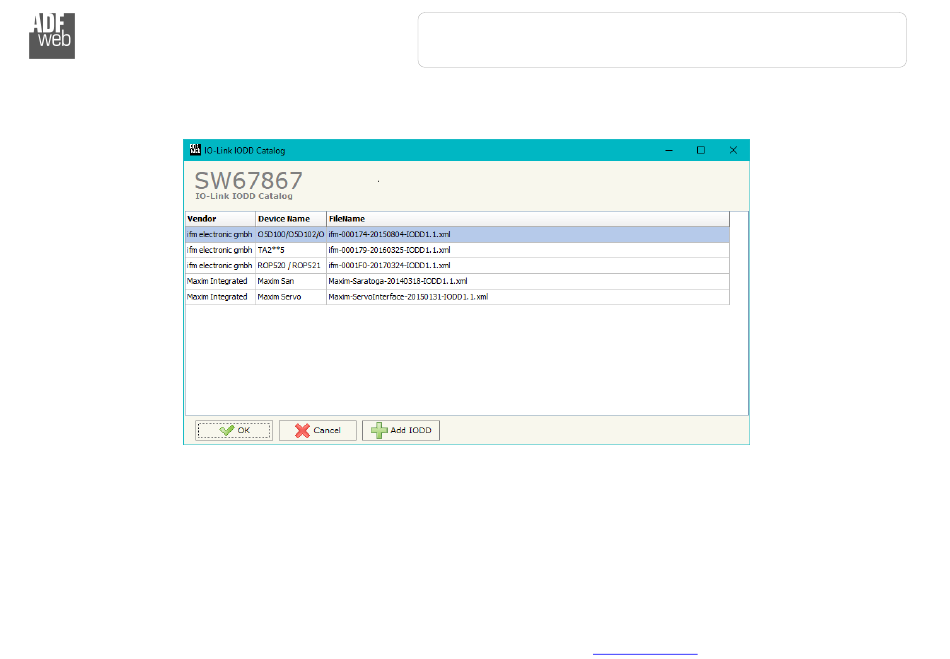Select row ifm-000179-20160325-IODD1.1.xml
Viewport: 950px width, 659px height.
(x=457, y=250)
